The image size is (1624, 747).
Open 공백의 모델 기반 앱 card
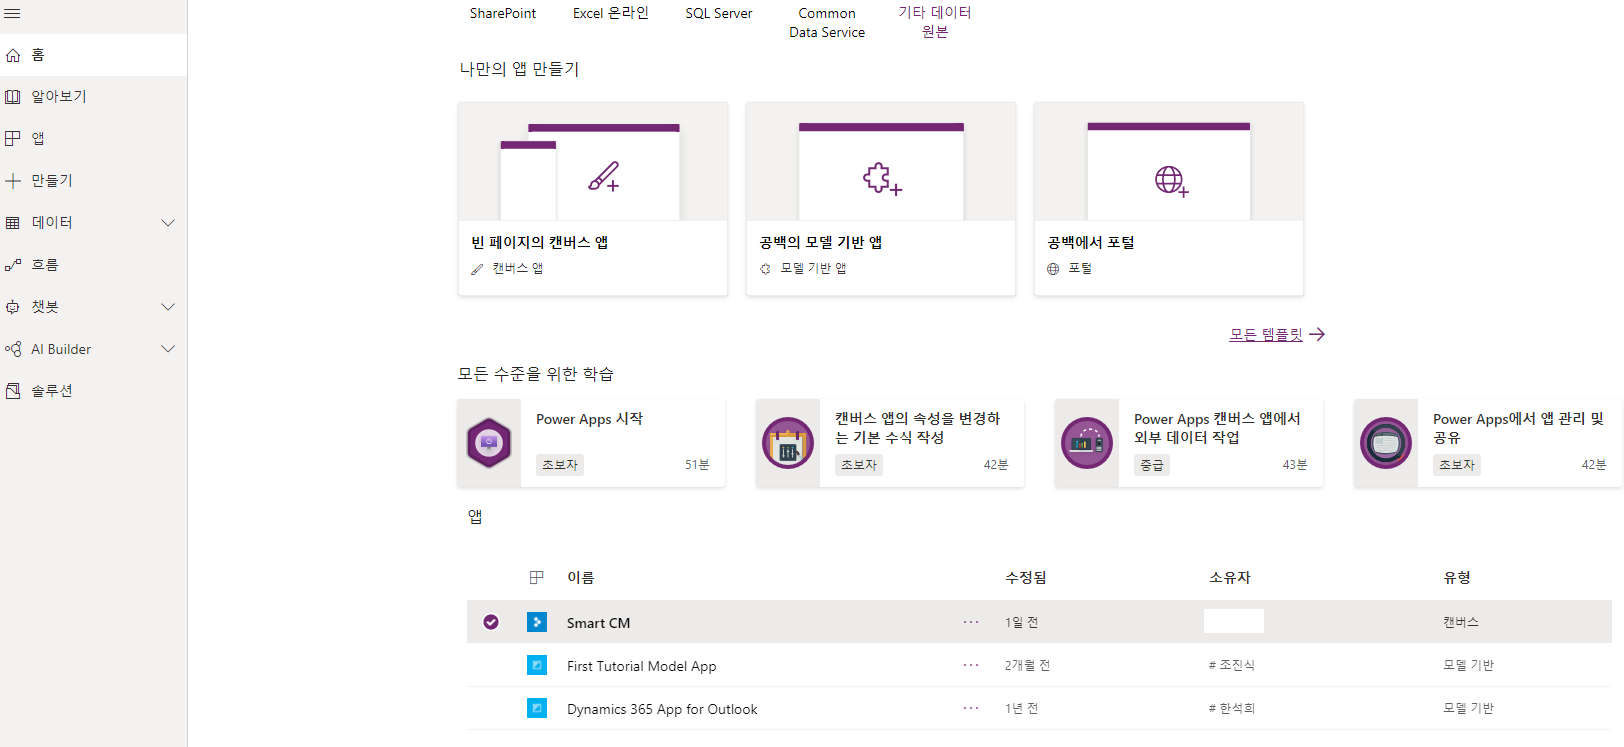pos(881,199)
